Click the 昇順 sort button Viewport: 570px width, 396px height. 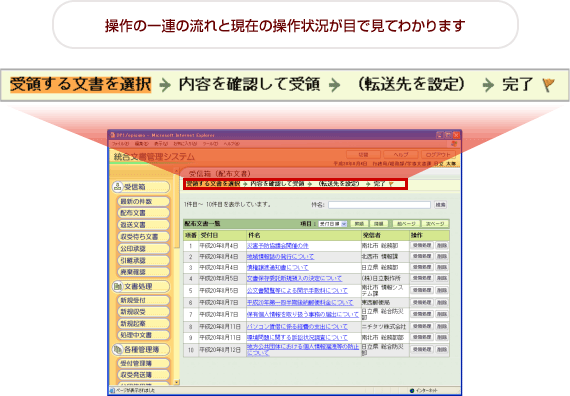(x=359, y=224)
